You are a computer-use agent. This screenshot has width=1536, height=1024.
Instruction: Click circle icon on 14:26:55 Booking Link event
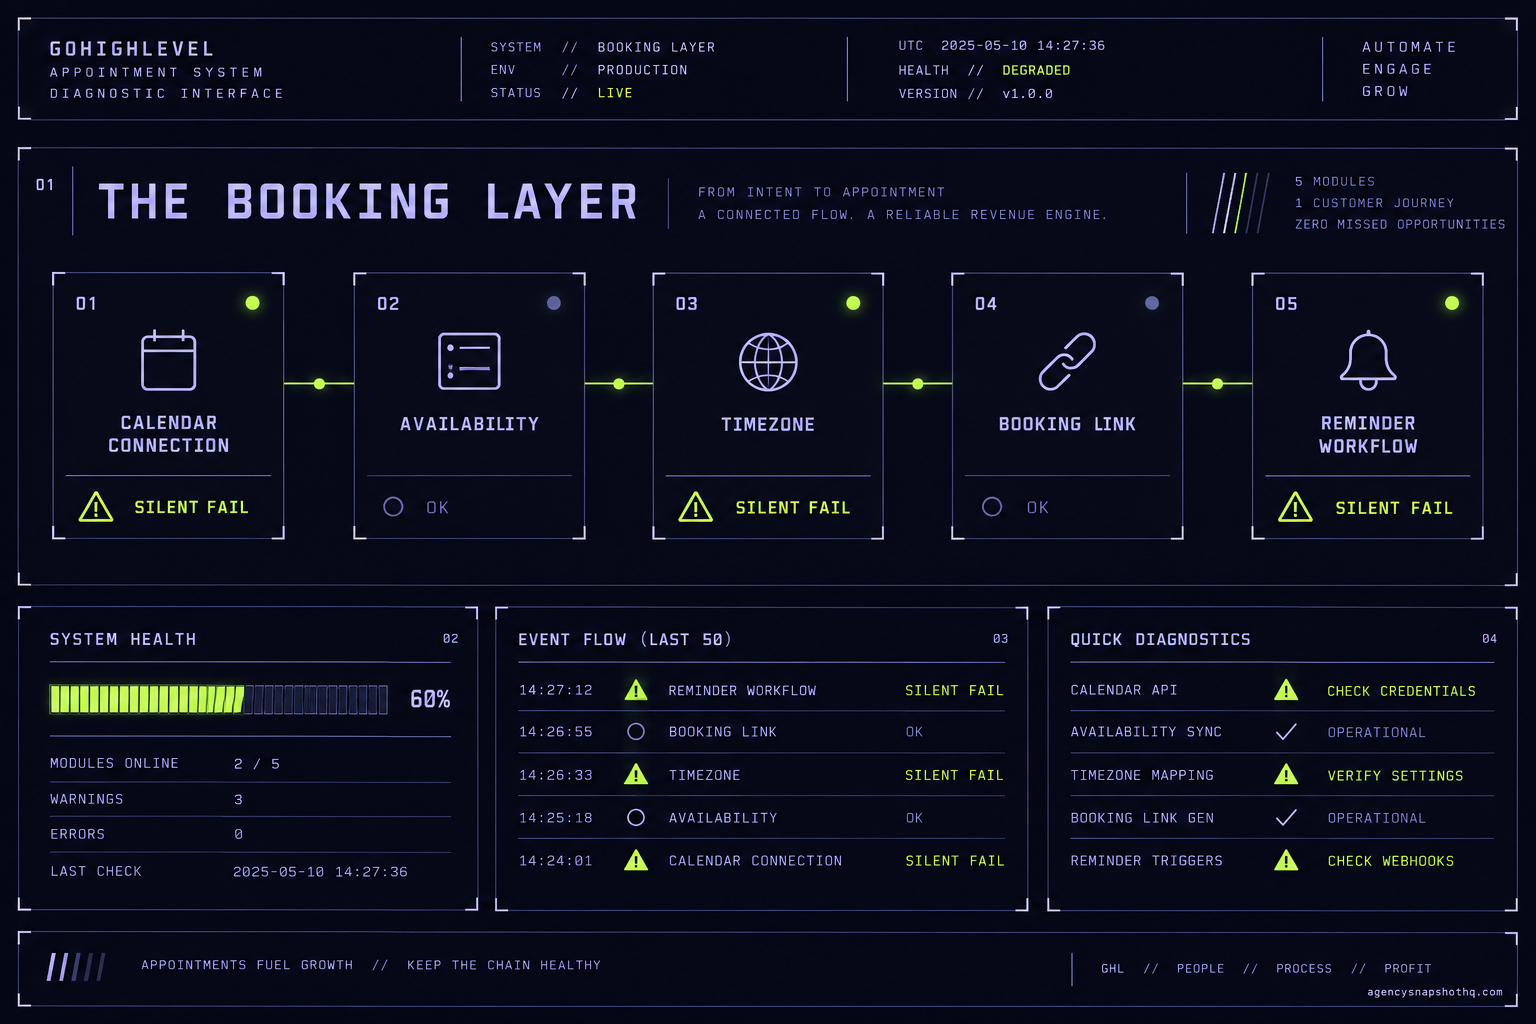coord(636,732)
